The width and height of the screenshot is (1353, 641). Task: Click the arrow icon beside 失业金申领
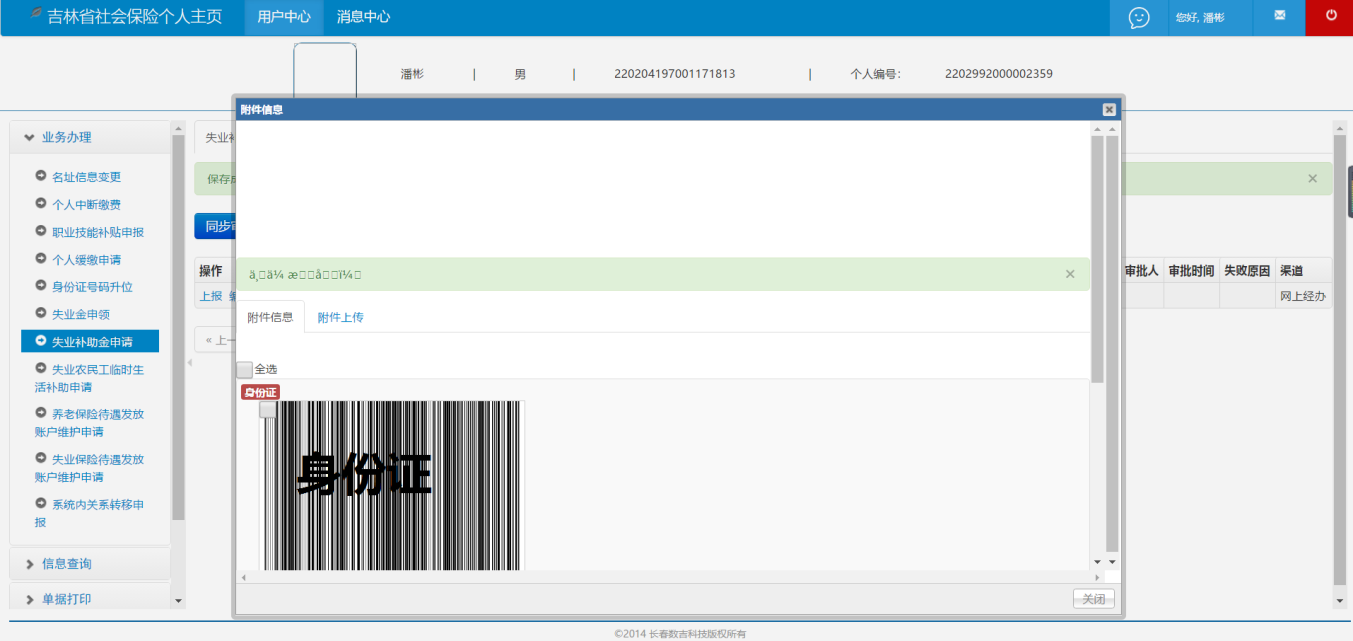point(41,313)
